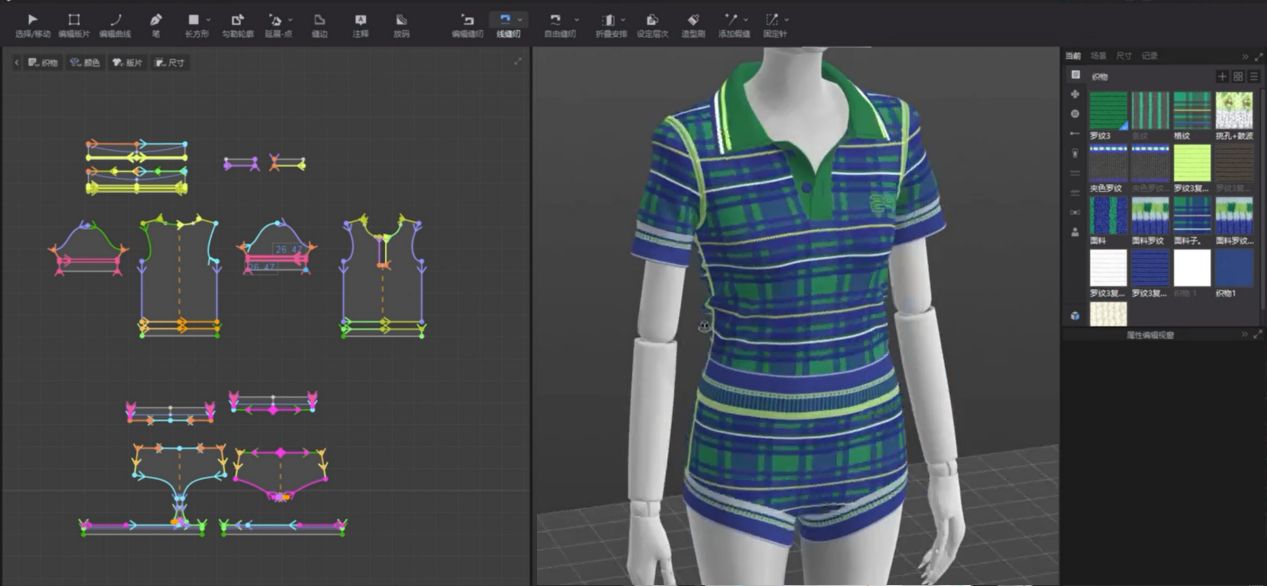Switch to the 场景 tab

tap(1098, 56)
